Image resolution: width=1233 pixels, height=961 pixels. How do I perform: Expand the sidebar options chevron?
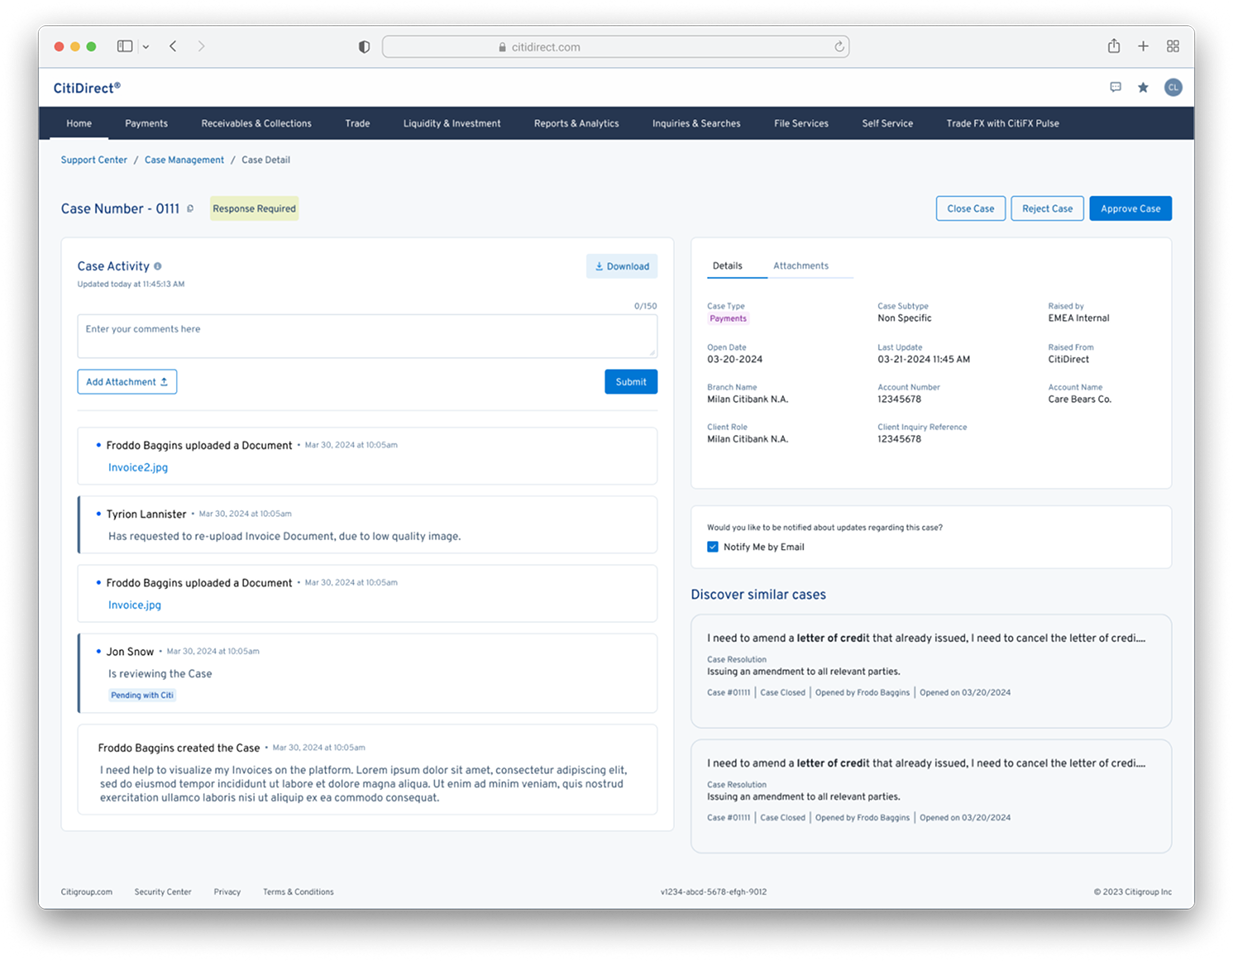click(x=146, y=46)
